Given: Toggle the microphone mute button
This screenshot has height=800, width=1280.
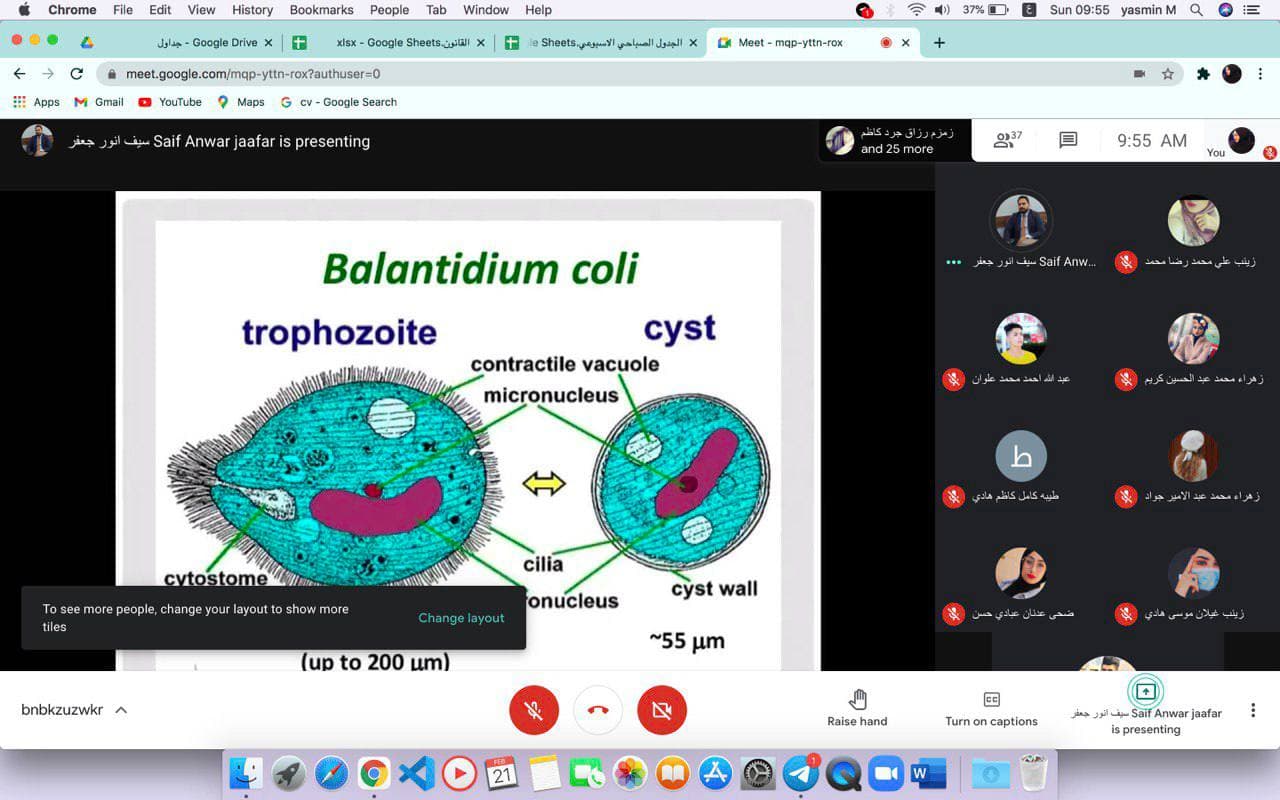Looking at the screenshot, I should (534, 710).
